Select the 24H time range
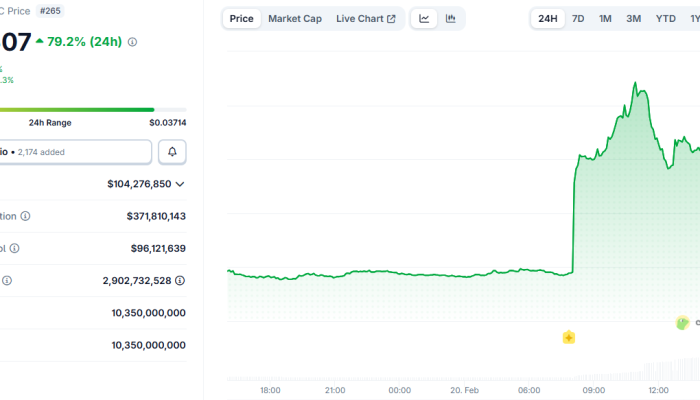This screenshot has height=400, width=700. click(548, 19)
